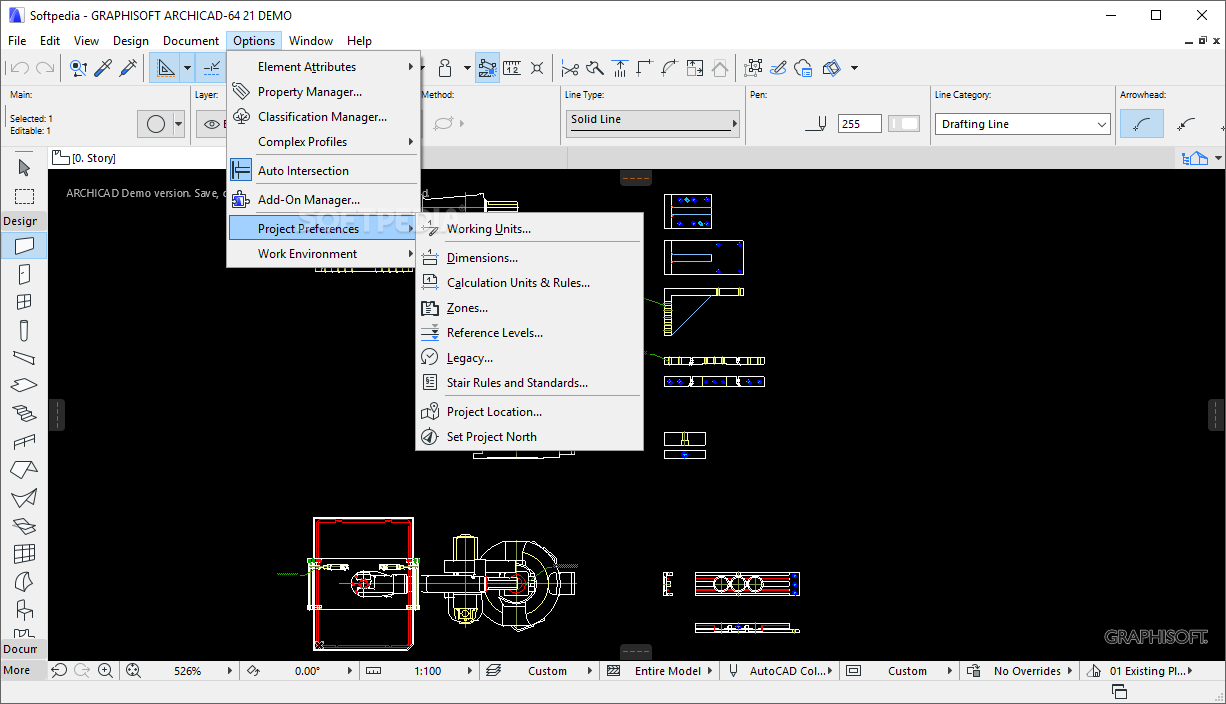Select the second arrowhead style button

click(x=1187, y=124)
